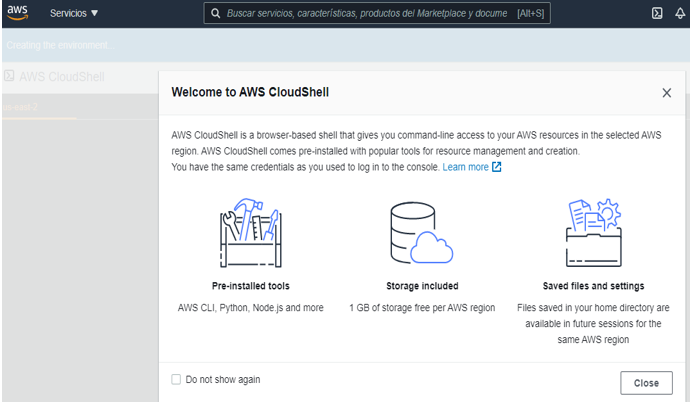Click the AWS CloudShell terminal icon in the header

pyautogui.click(x=9, y=76)
